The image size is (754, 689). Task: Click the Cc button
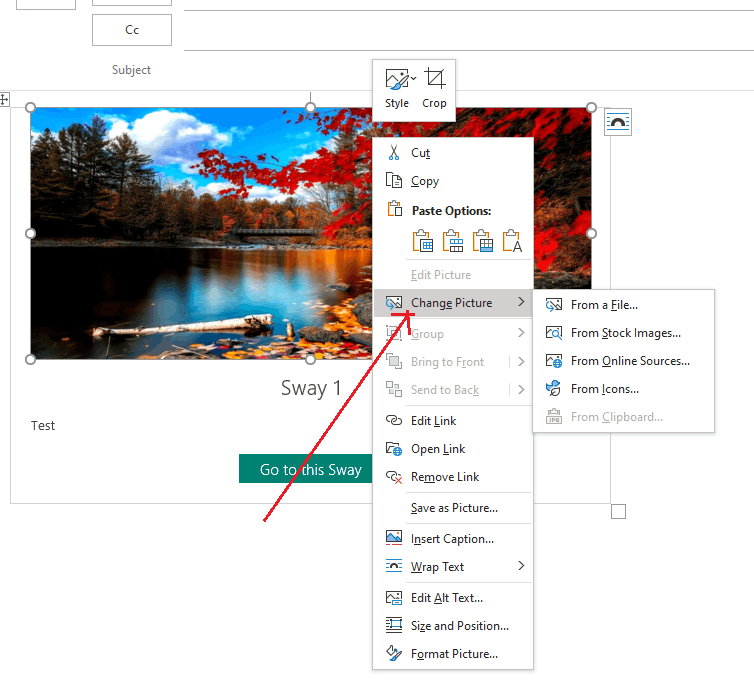pos(132,30)
